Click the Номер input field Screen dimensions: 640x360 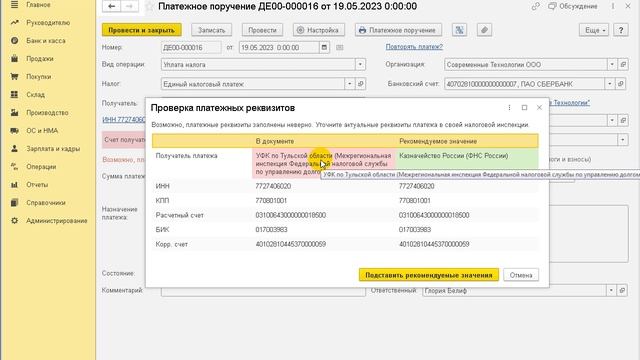[191, 48]
